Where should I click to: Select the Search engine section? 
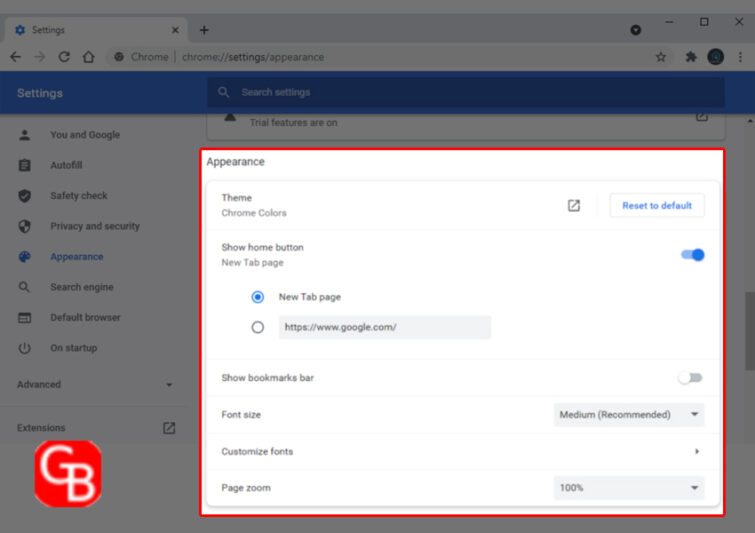(82, 287)
